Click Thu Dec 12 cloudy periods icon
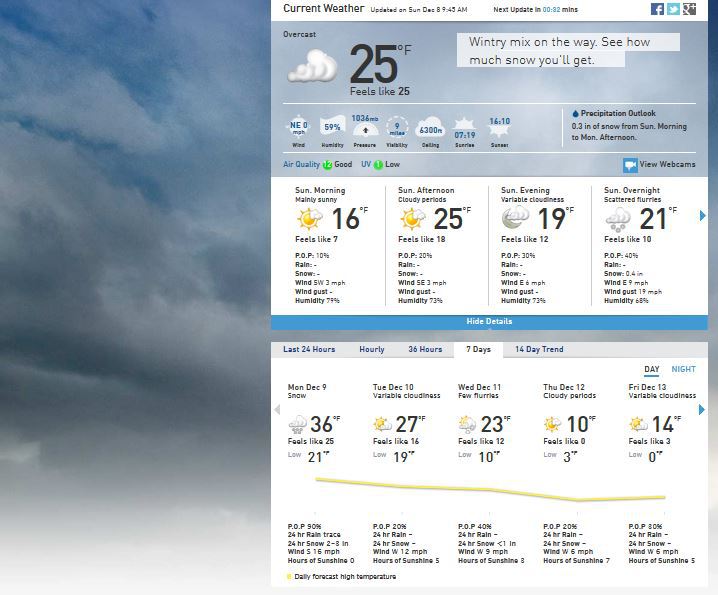Image resolution: width=718 pixels, height=595 pixels. coord(553,425)
